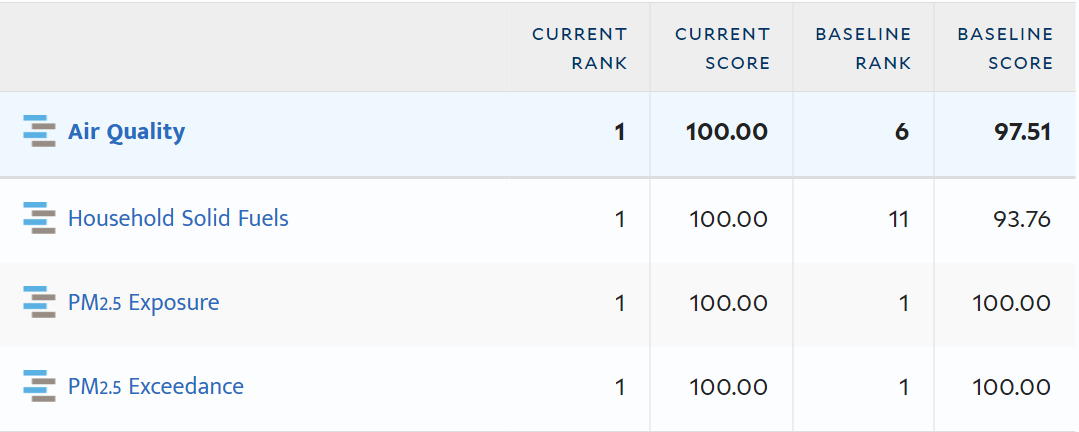
Task: Click PM2.5 Exposure baseline score cell
Action: [1011, 302]
